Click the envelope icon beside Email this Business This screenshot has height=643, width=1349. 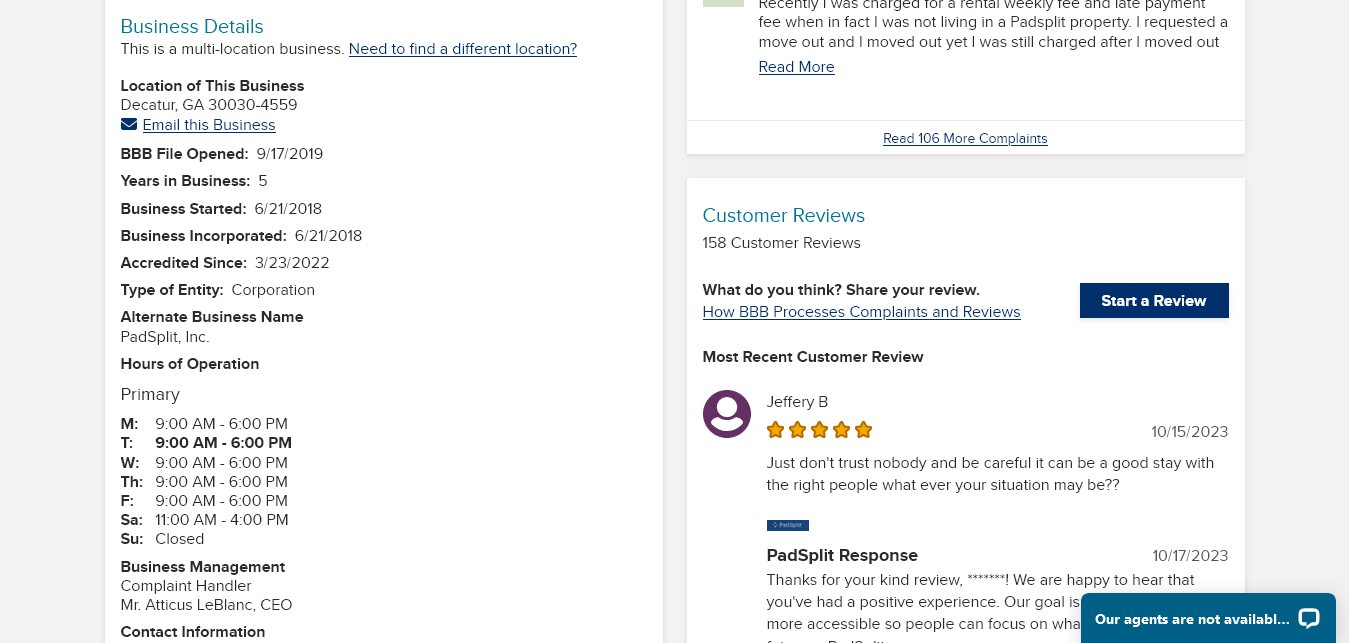click(129, 124)
